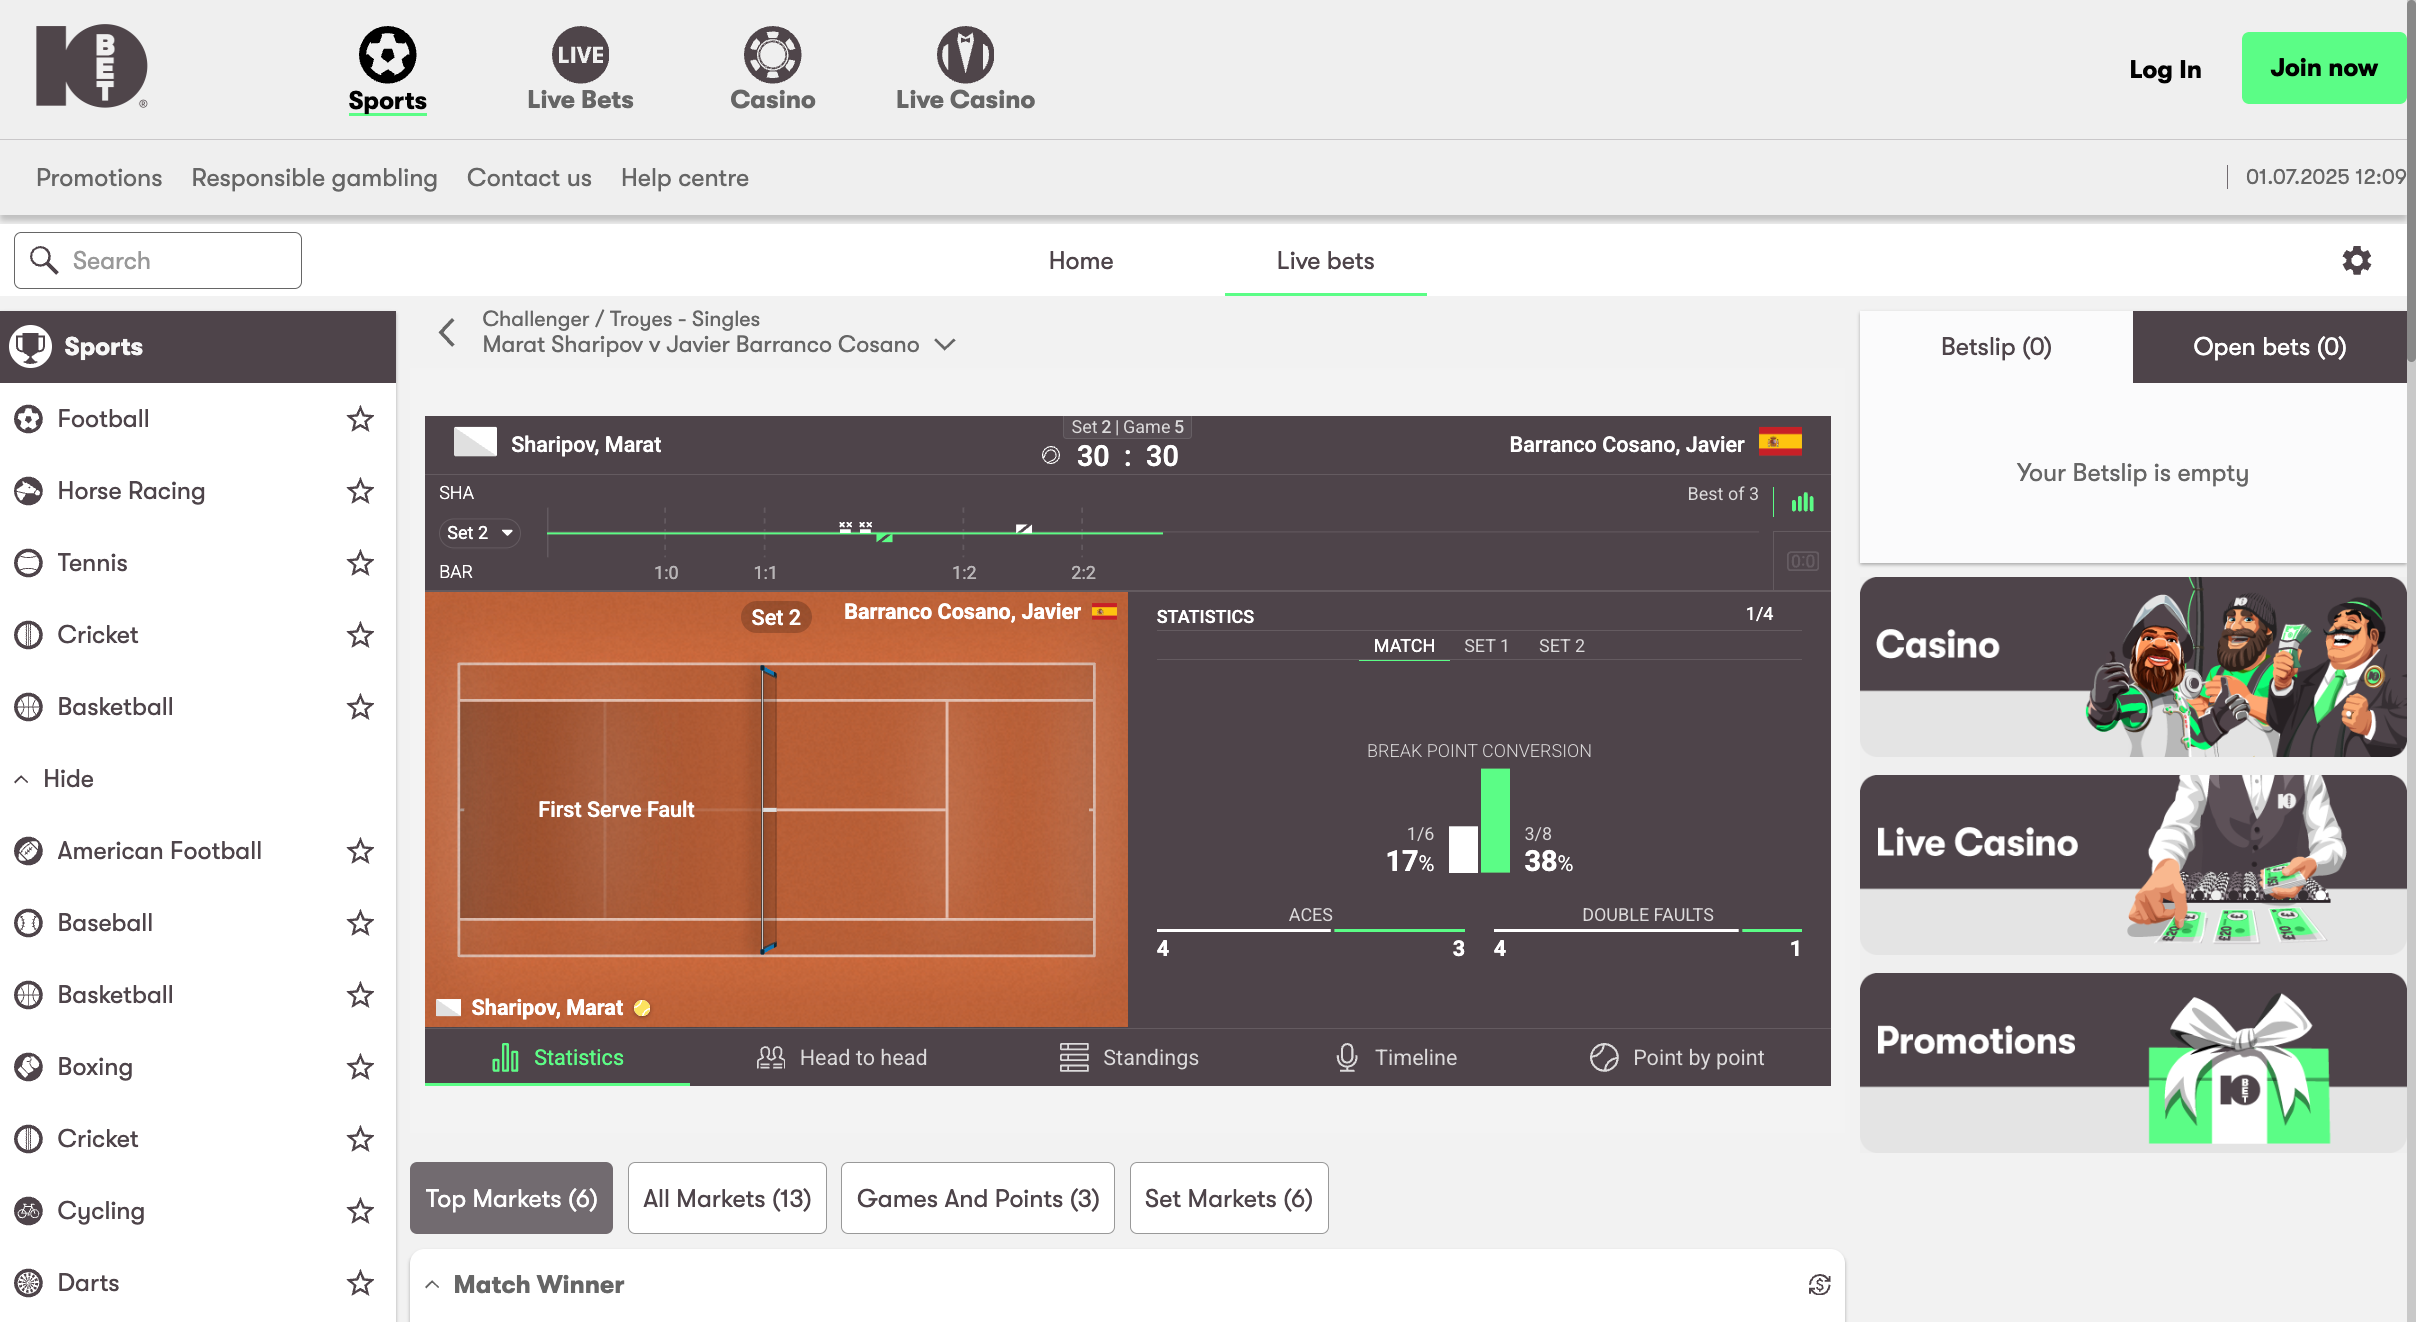Screen dimensions: 2416x1322
Task: Favorite American Football with its star
Action: [x=360, y=851]
